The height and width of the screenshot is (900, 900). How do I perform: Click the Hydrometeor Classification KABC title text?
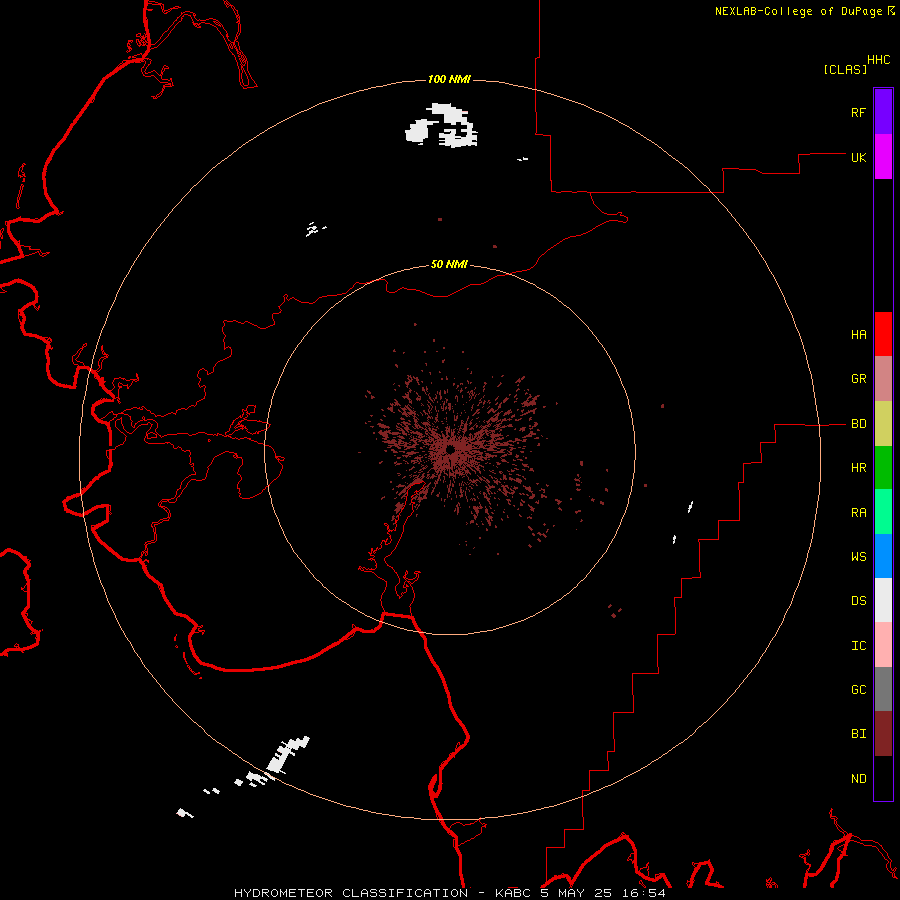coord(450,893)
